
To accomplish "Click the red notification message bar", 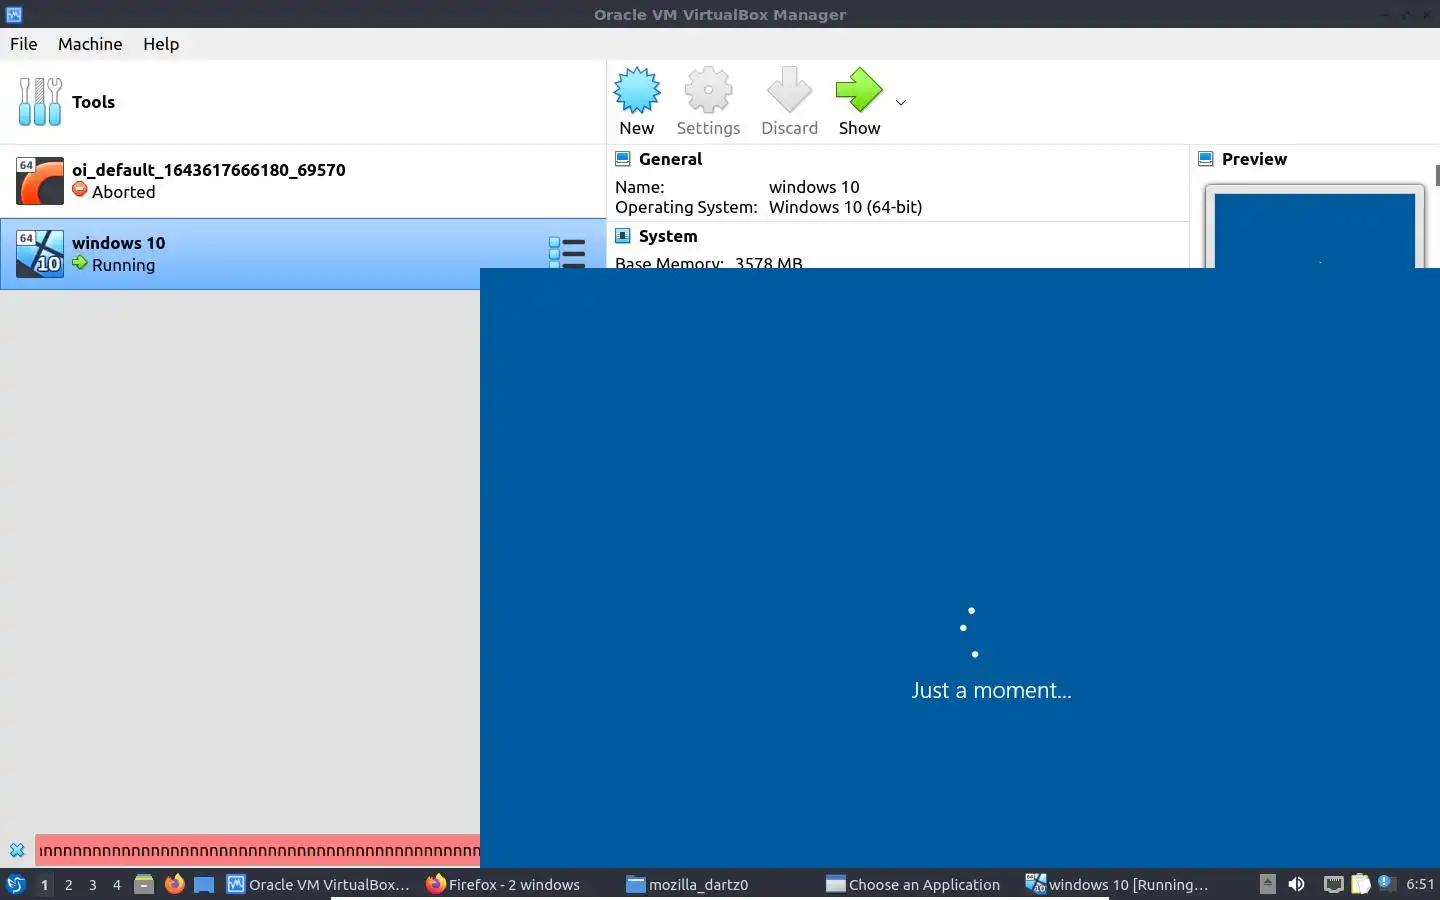I will [258, 851].
